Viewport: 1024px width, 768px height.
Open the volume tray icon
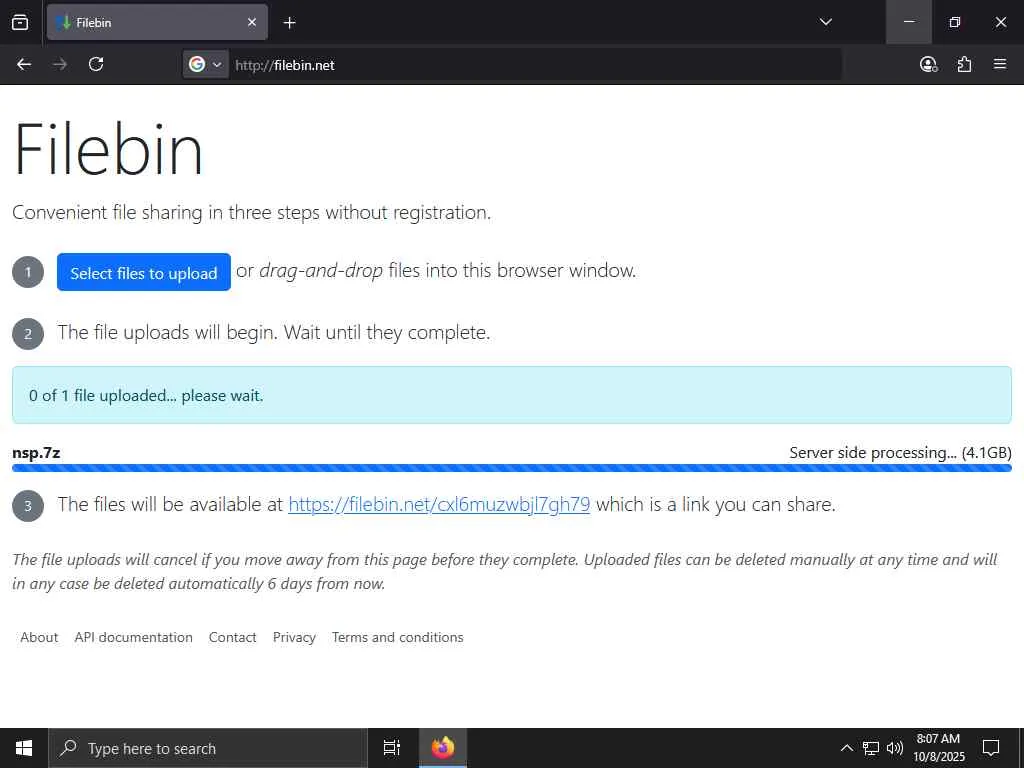895,748
